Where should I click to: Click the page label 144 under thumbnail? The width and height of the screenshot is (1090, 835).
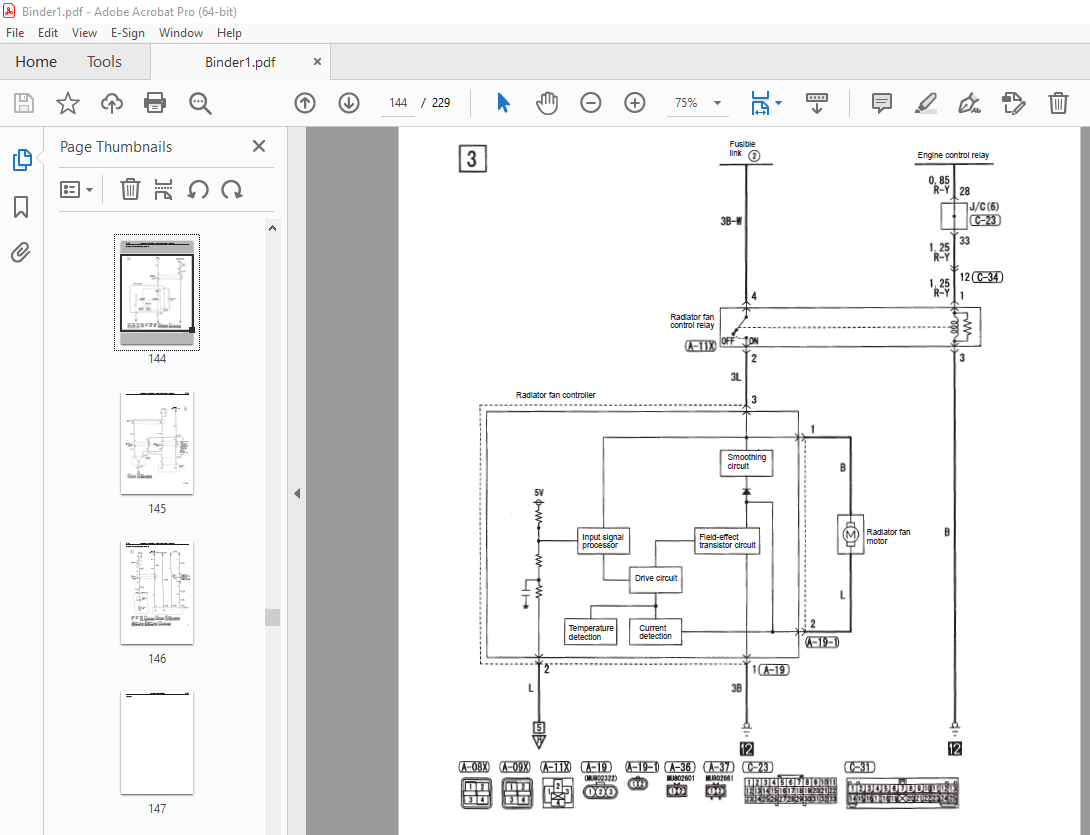[157, 359]
